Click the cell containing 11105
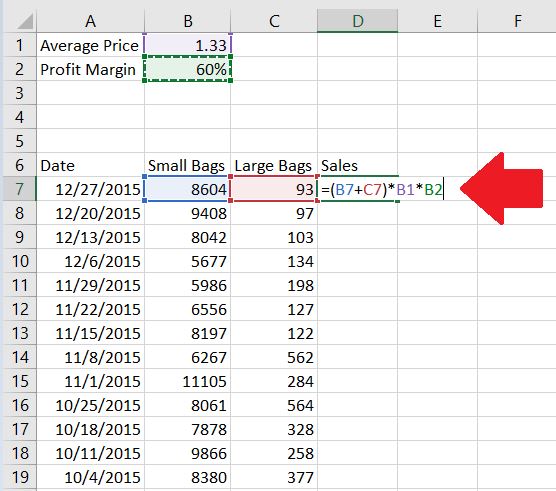 [188, 381]
